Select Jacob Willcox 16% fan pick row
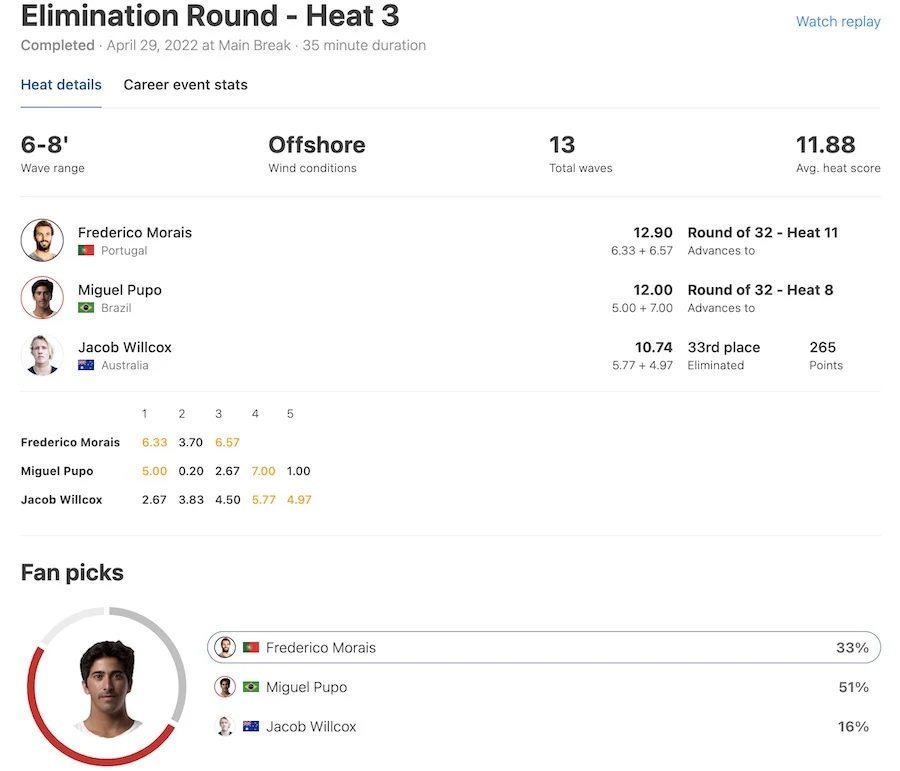The image size is (900, 771). [x=544, y=726]
